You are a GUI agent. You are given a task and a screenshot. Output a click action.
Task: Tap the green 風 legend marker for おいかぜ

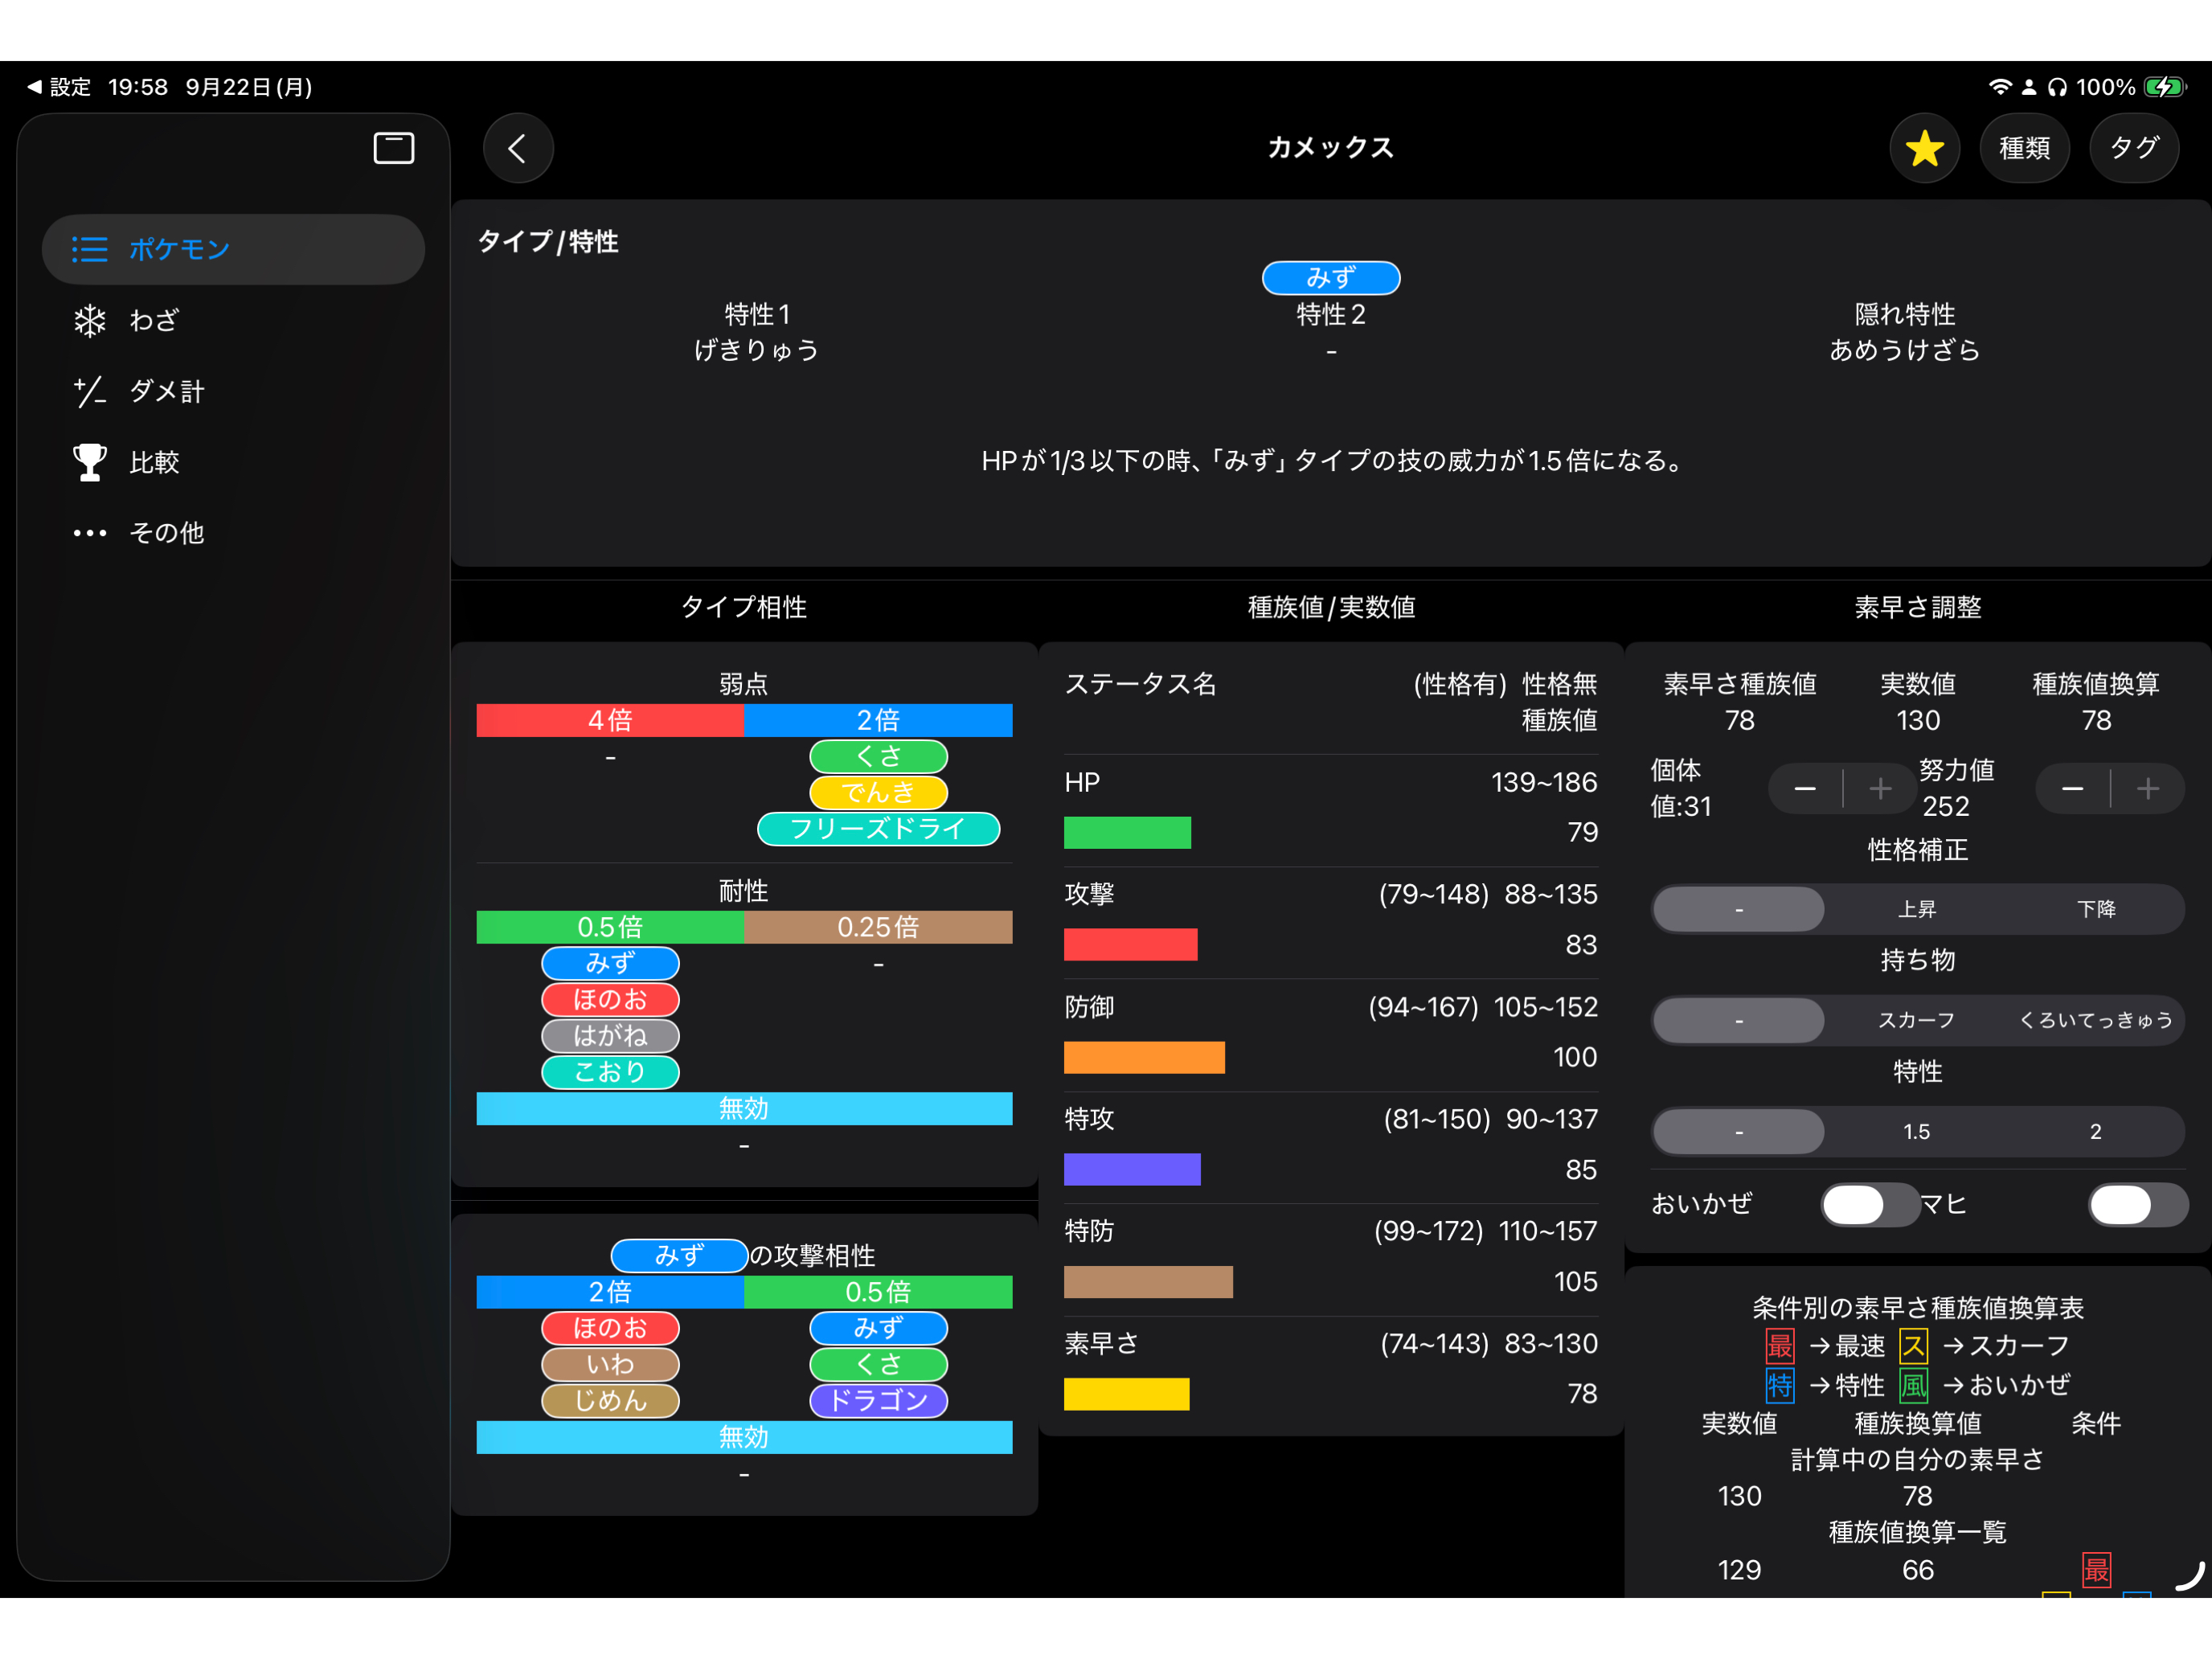point(1913,1385)
